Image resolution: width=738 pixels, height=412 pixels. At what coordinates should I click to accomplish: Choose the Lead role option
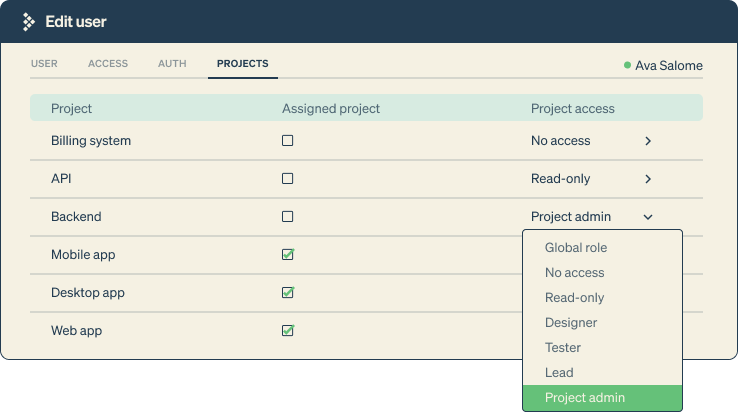(x=559, y=373)
